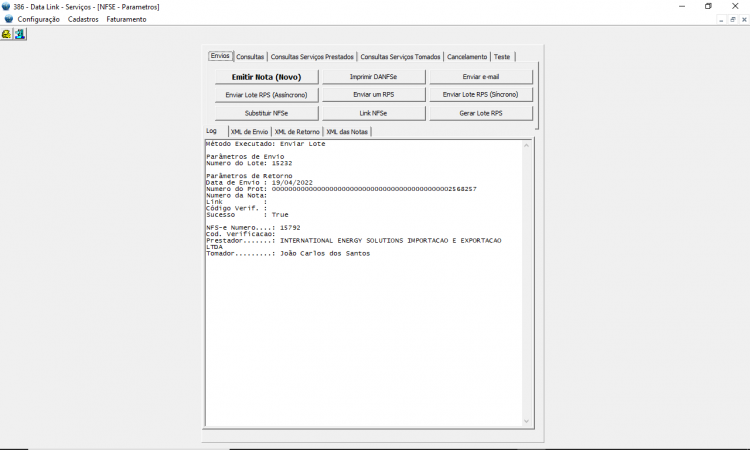
Task: Select the Log tab
Action: click(211, 131)
